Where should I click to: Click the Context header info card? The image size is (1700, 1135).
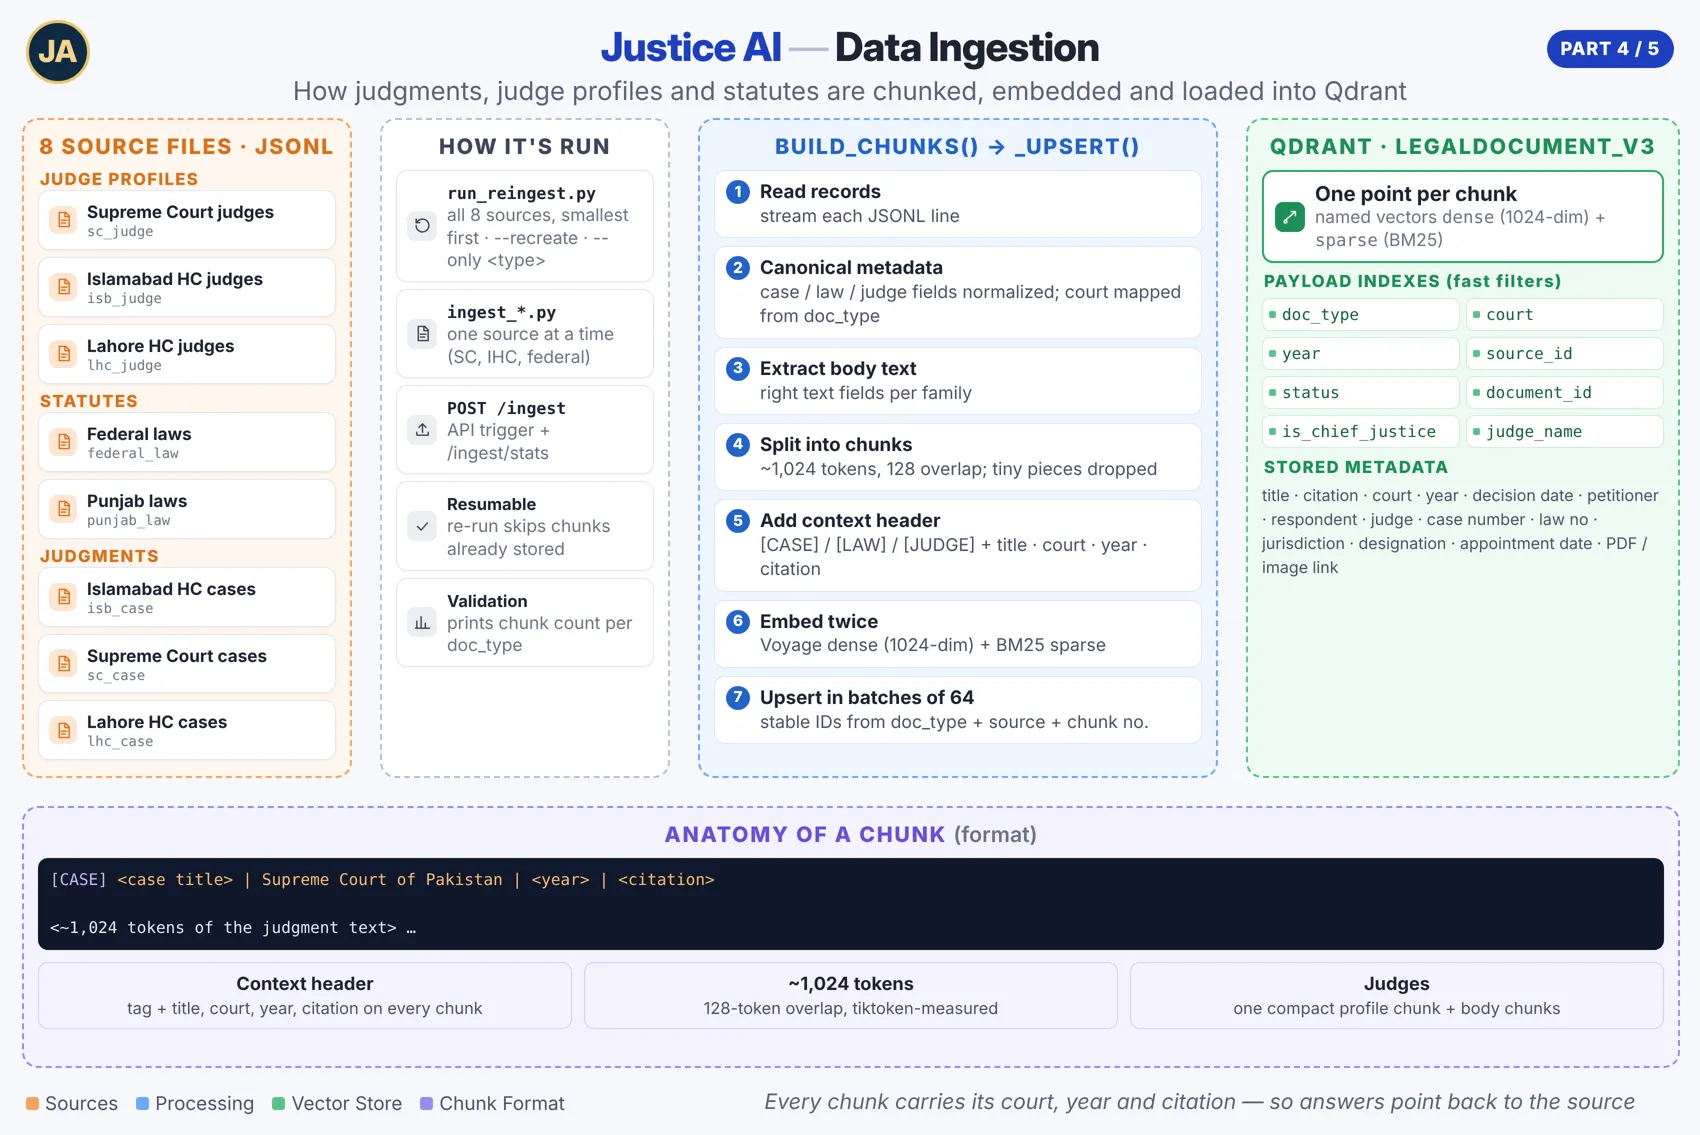(x=305, y=995)
